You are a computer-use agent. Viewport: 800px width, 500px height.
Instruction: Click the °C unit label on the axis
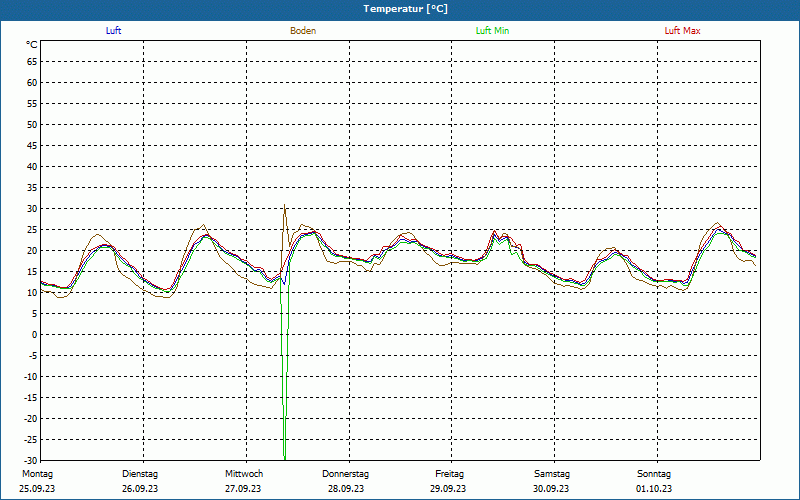[x=32, y=45]
